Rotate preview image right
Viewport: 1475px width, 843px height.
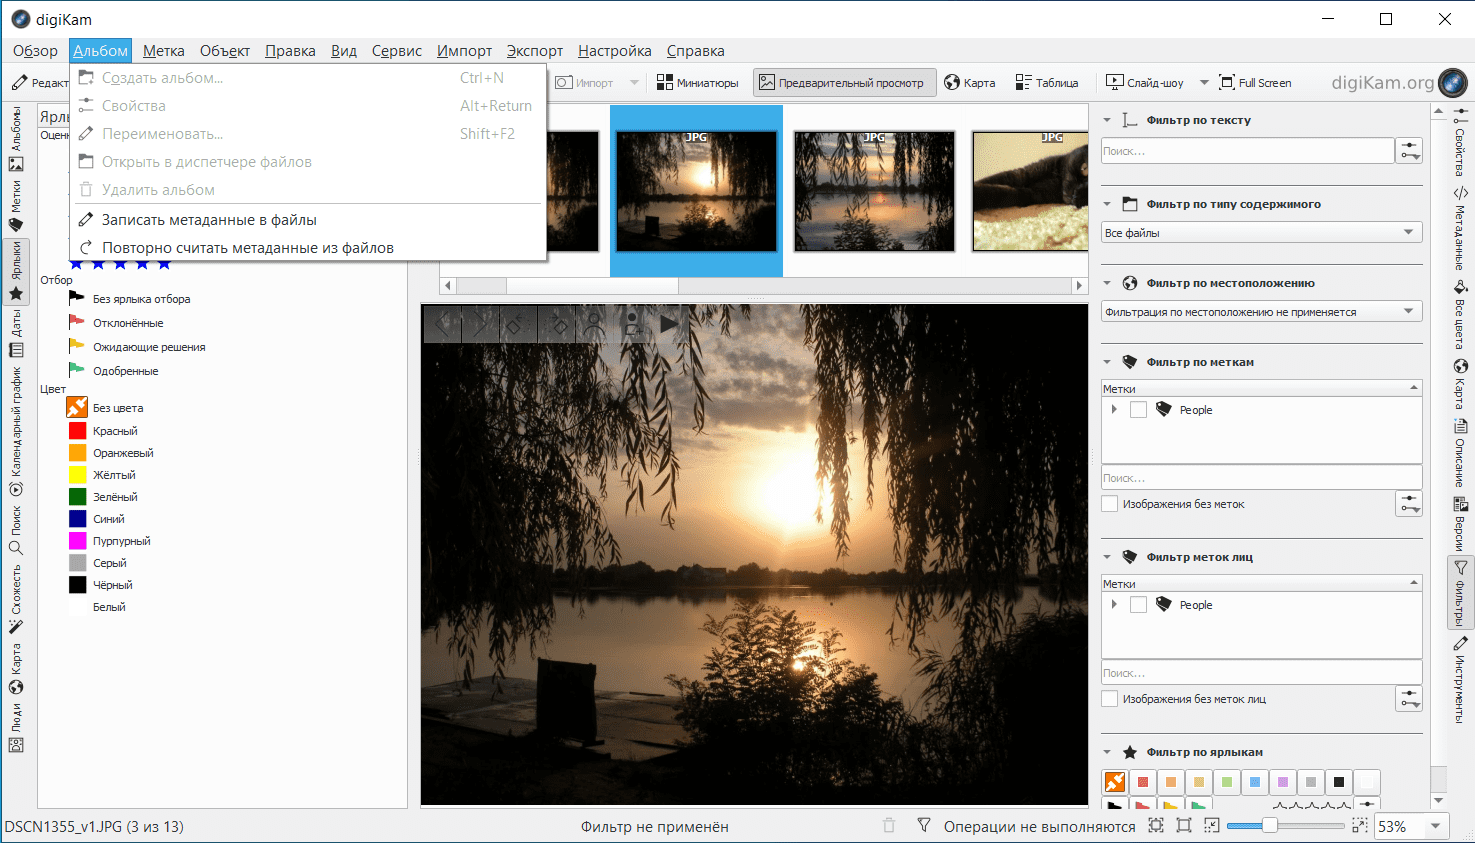pyautogui.click(x=556, y=324)
